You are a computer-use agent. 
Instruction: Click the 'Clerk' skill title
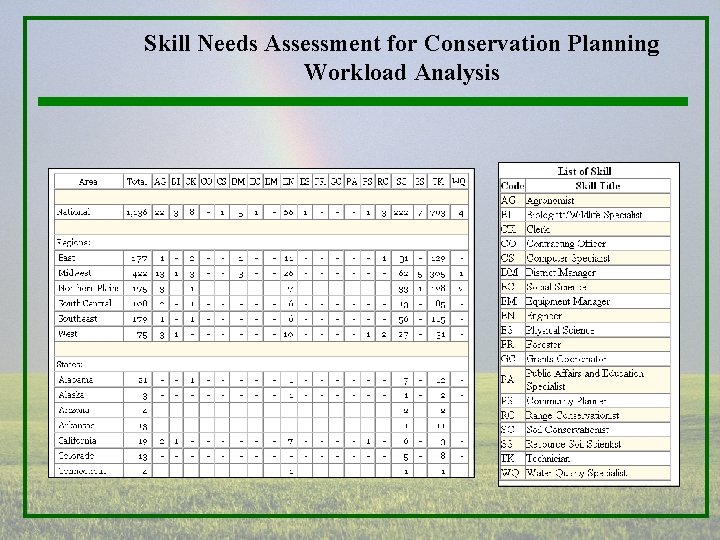click(x=538, y=229)
